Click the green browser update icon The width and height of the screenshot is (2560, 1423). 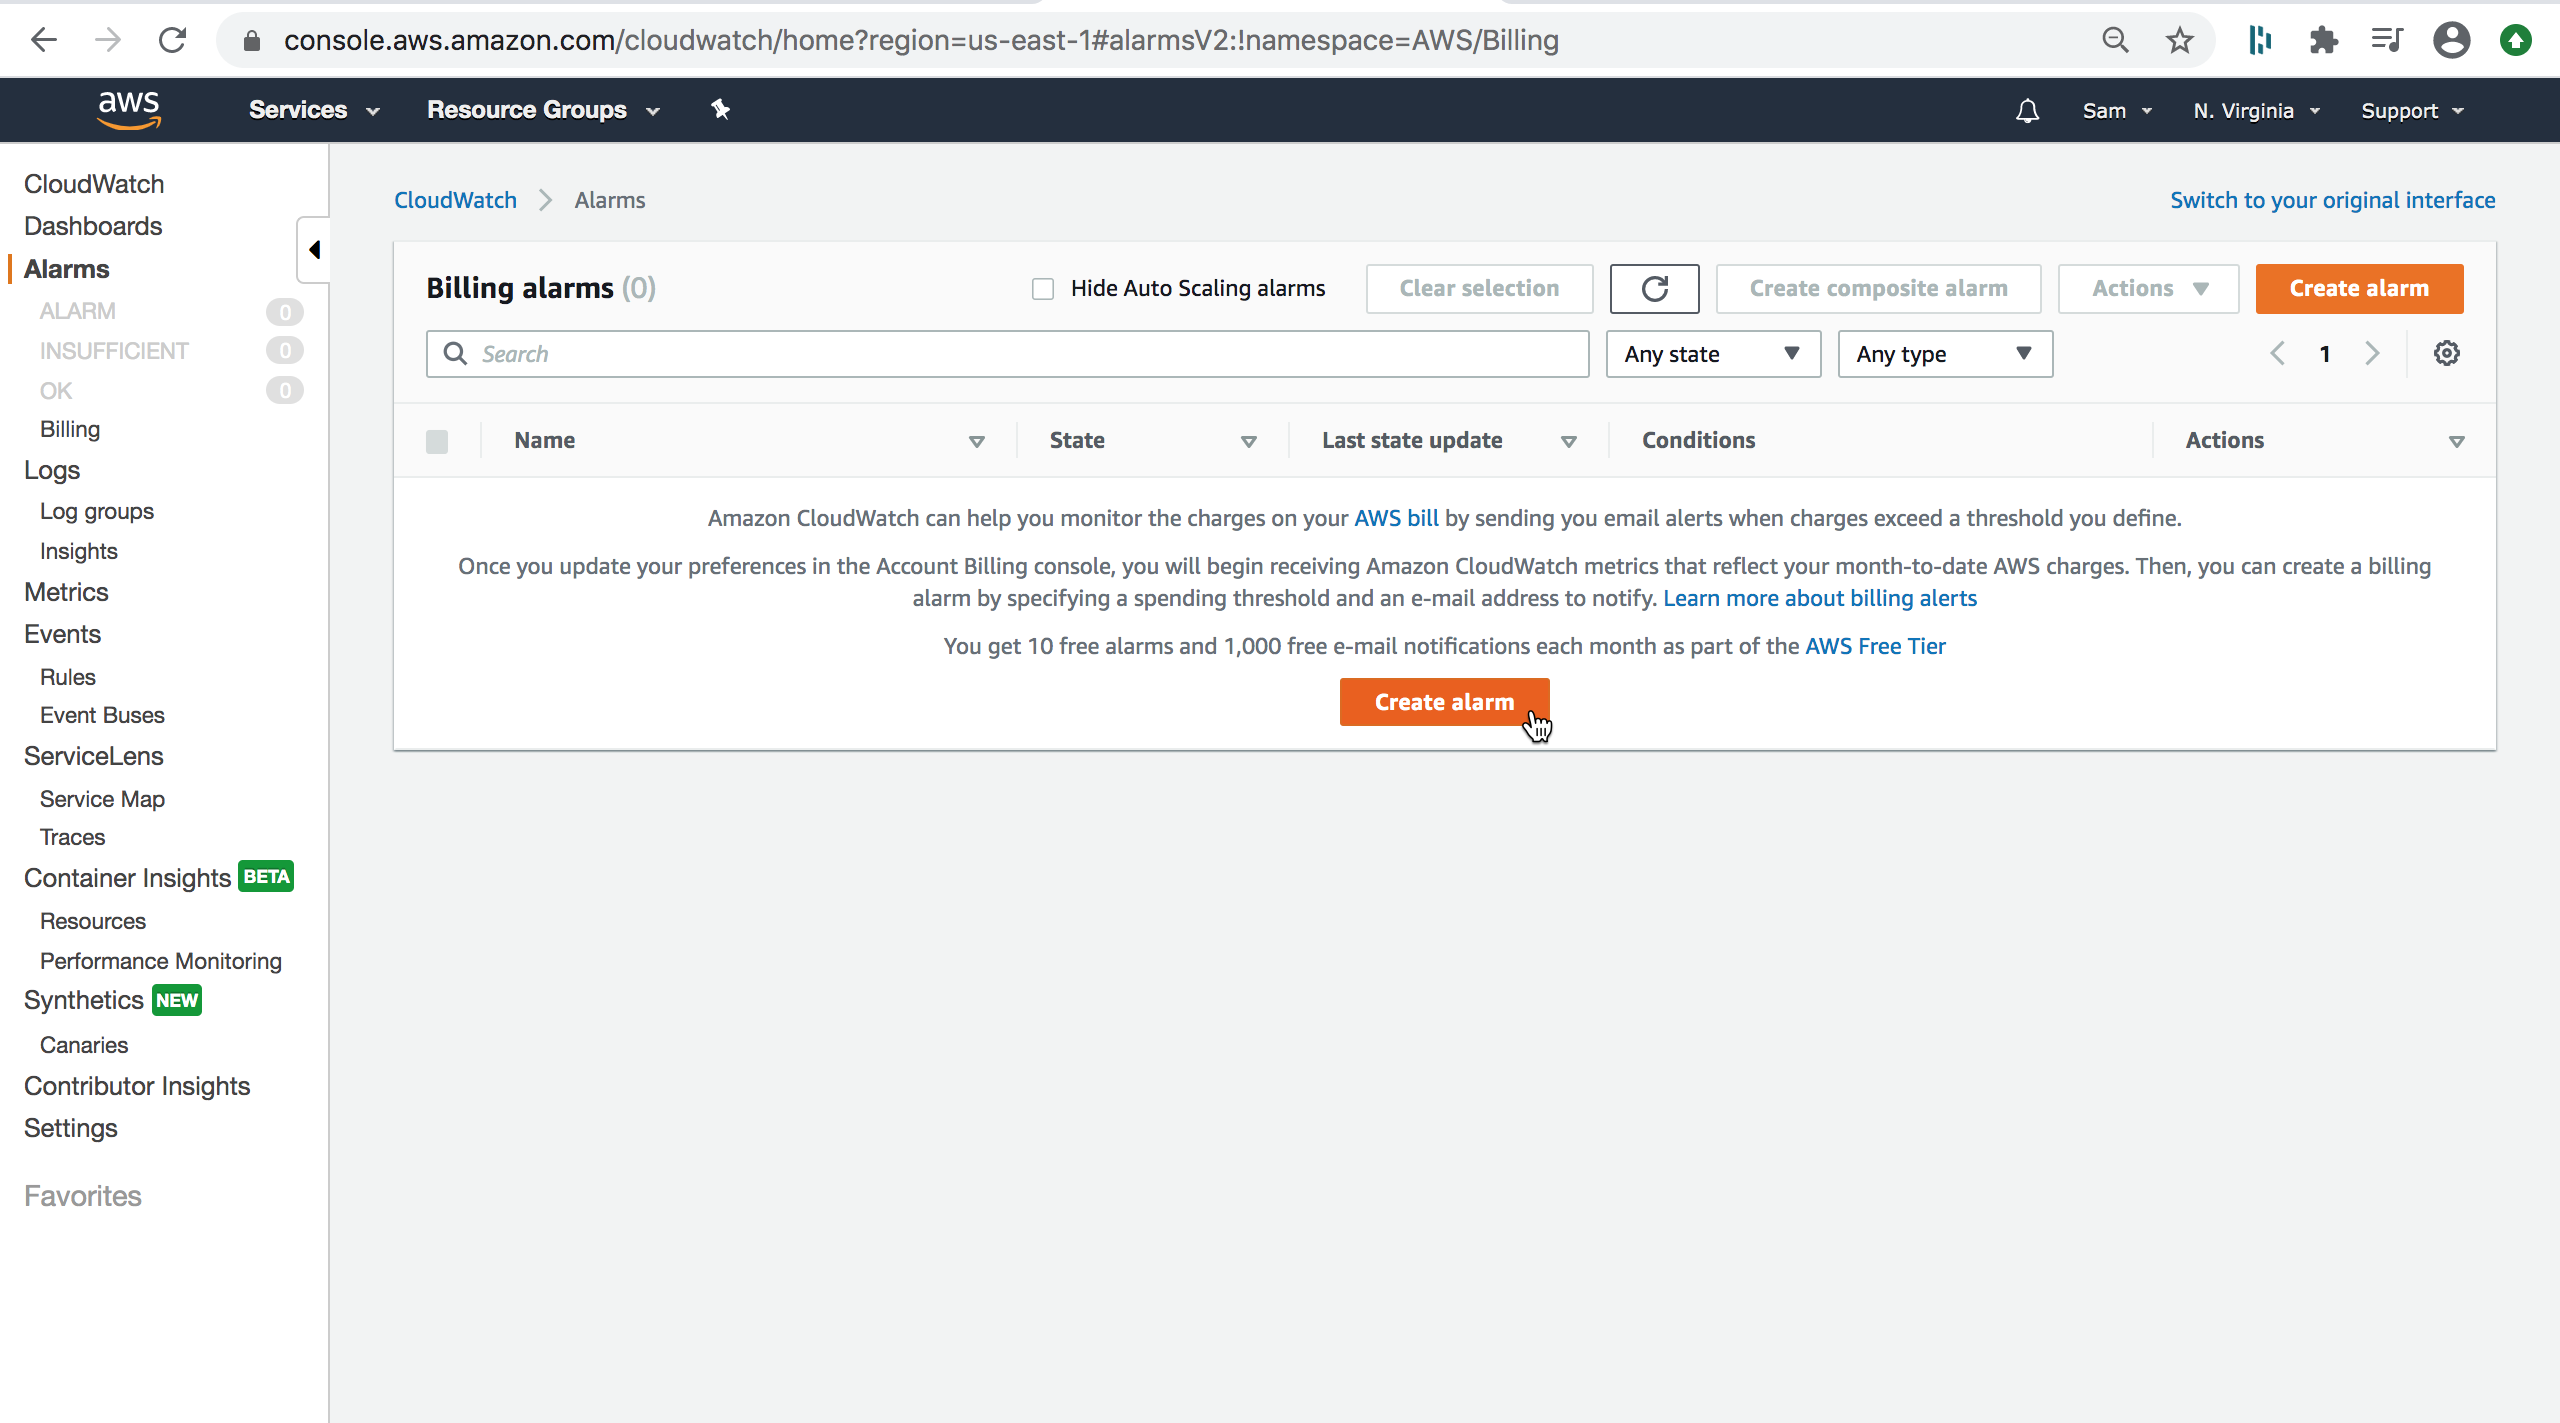click(2515, 40)
